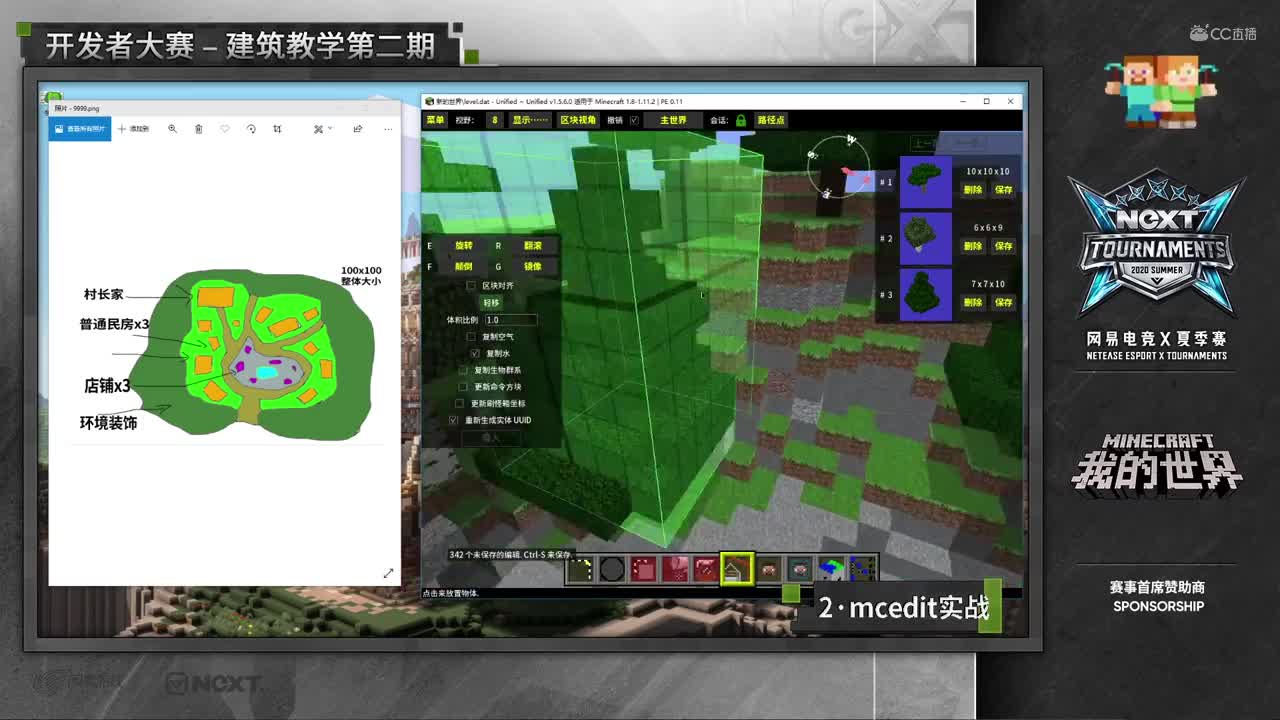Delete the photo with the trash icon
The width and height of the screenshot is (1280, 720).
click(198, 129)
